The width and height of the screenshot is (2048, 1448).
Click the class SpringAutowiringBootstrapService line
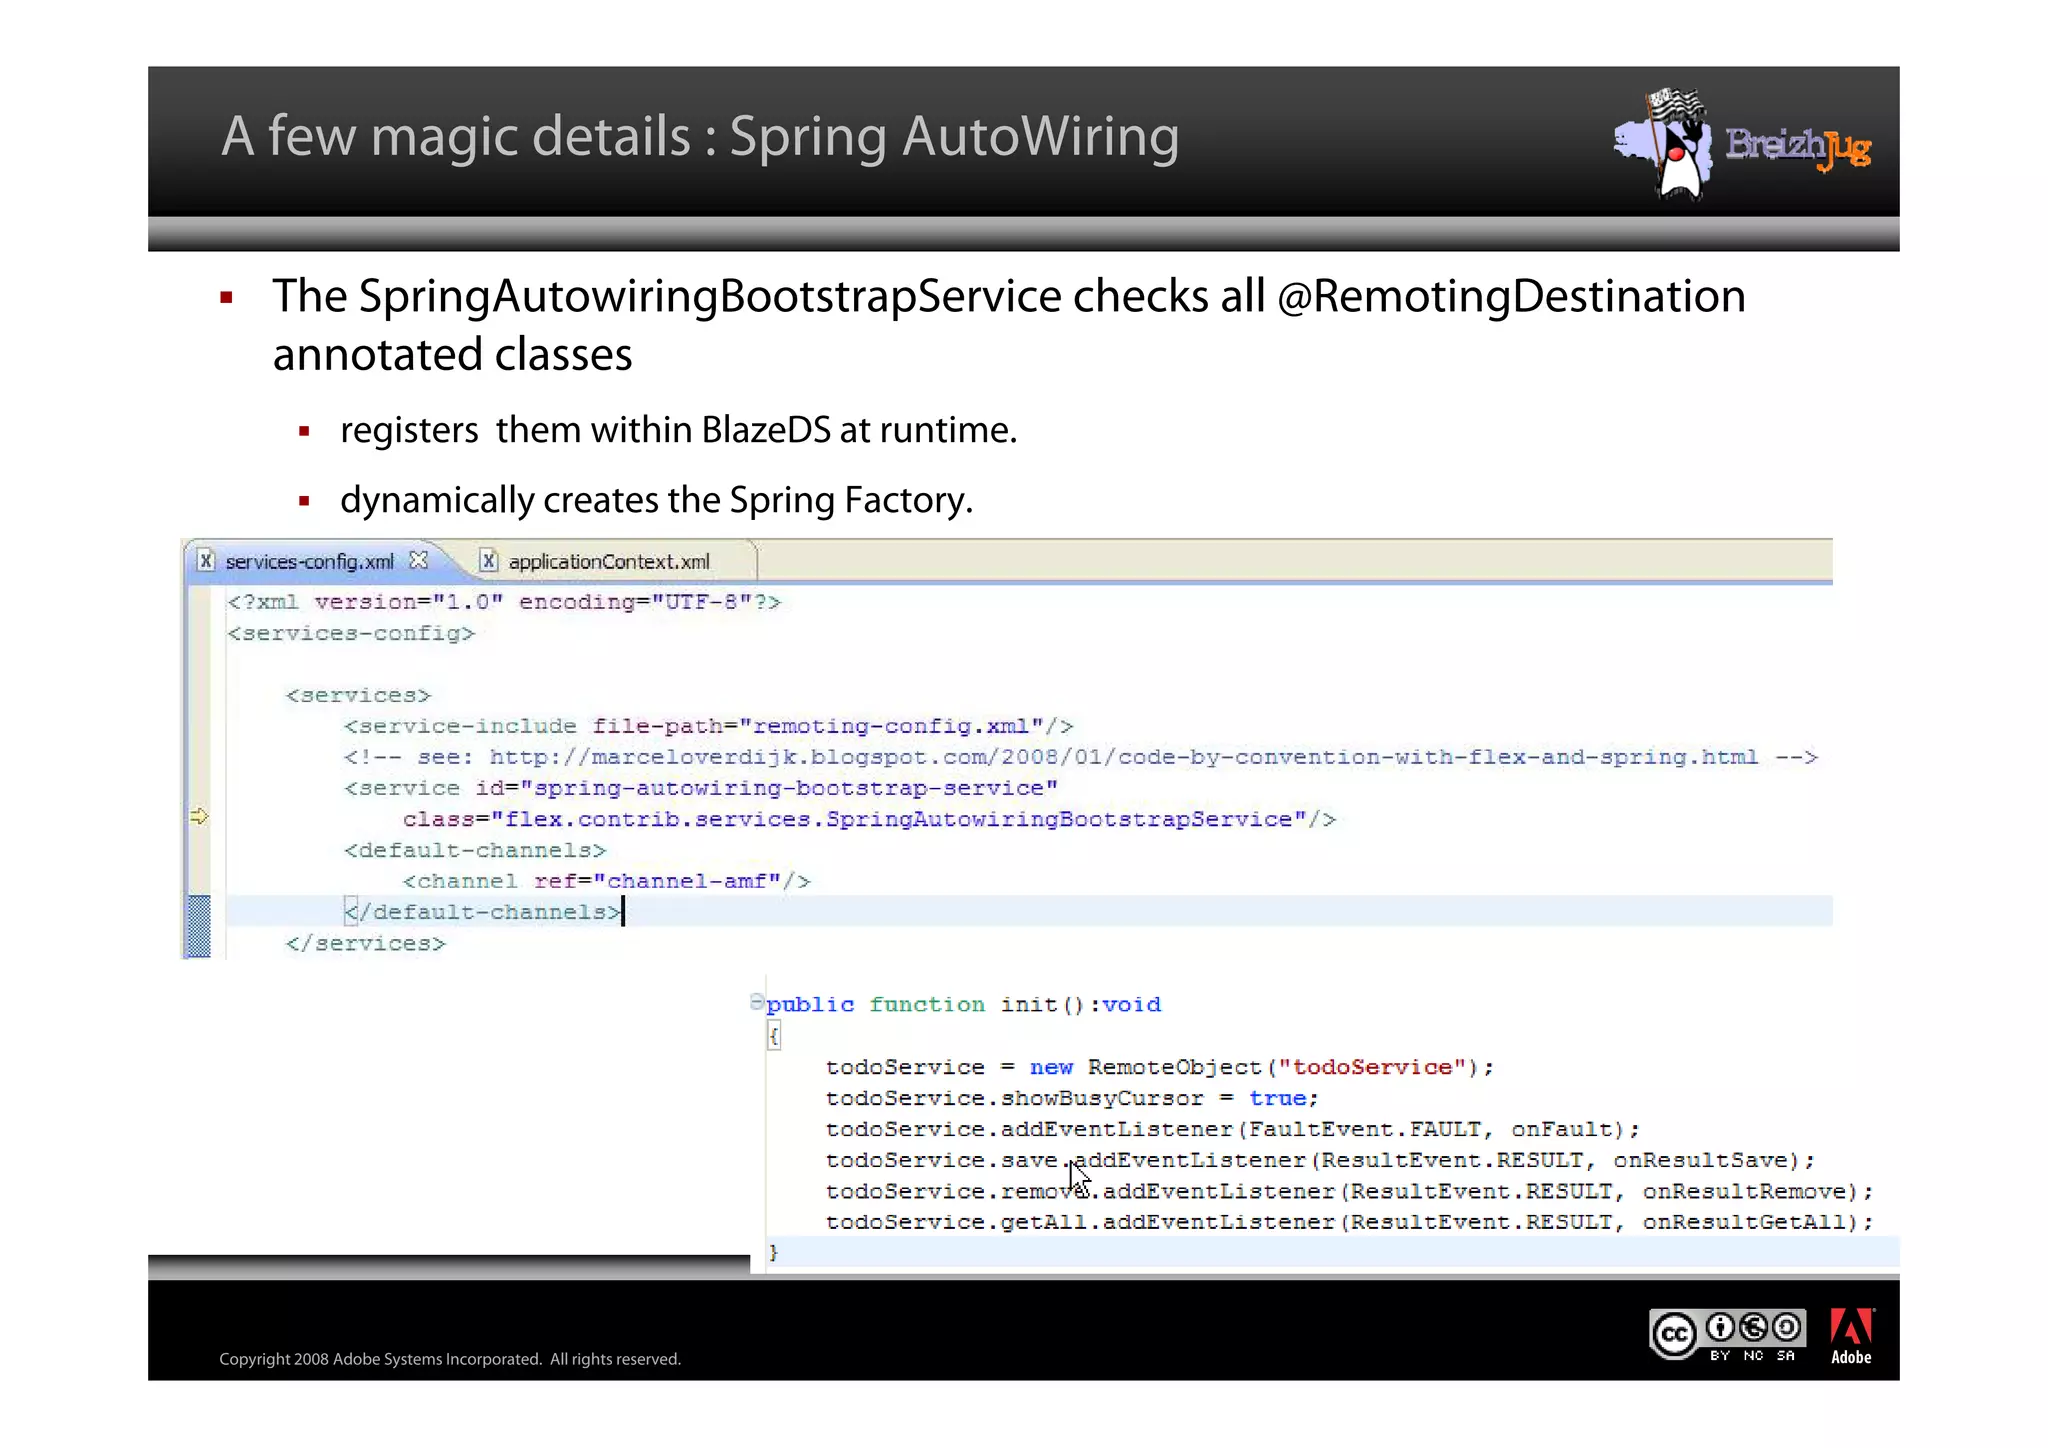869,819
